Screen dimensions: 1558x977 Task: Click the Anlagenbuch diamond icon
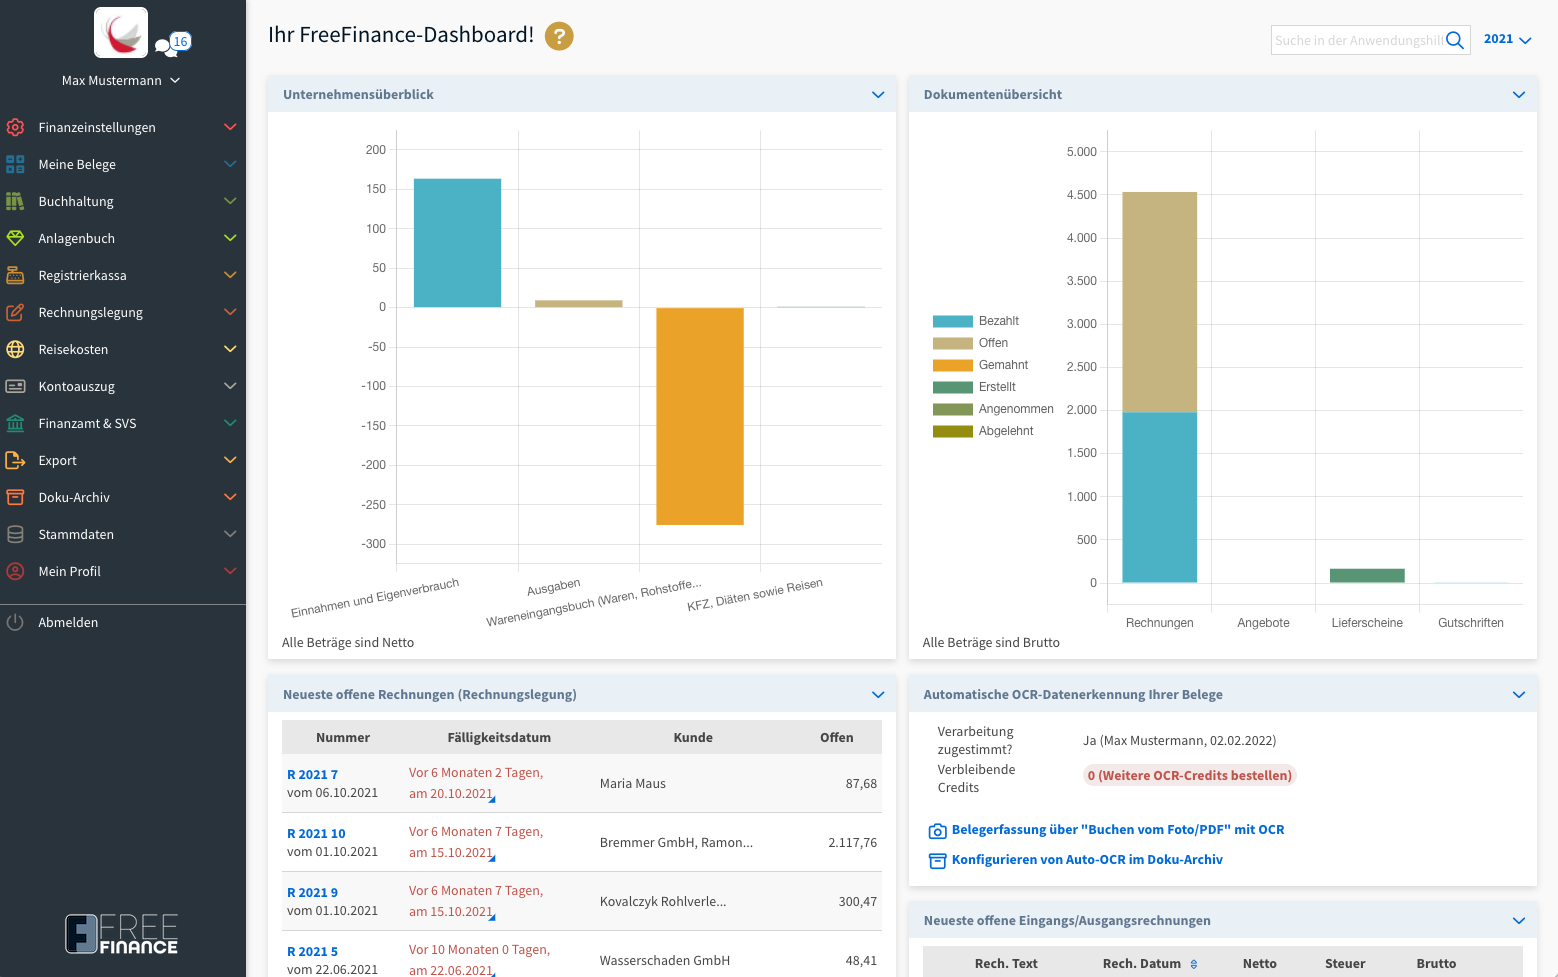pos(15,238)
